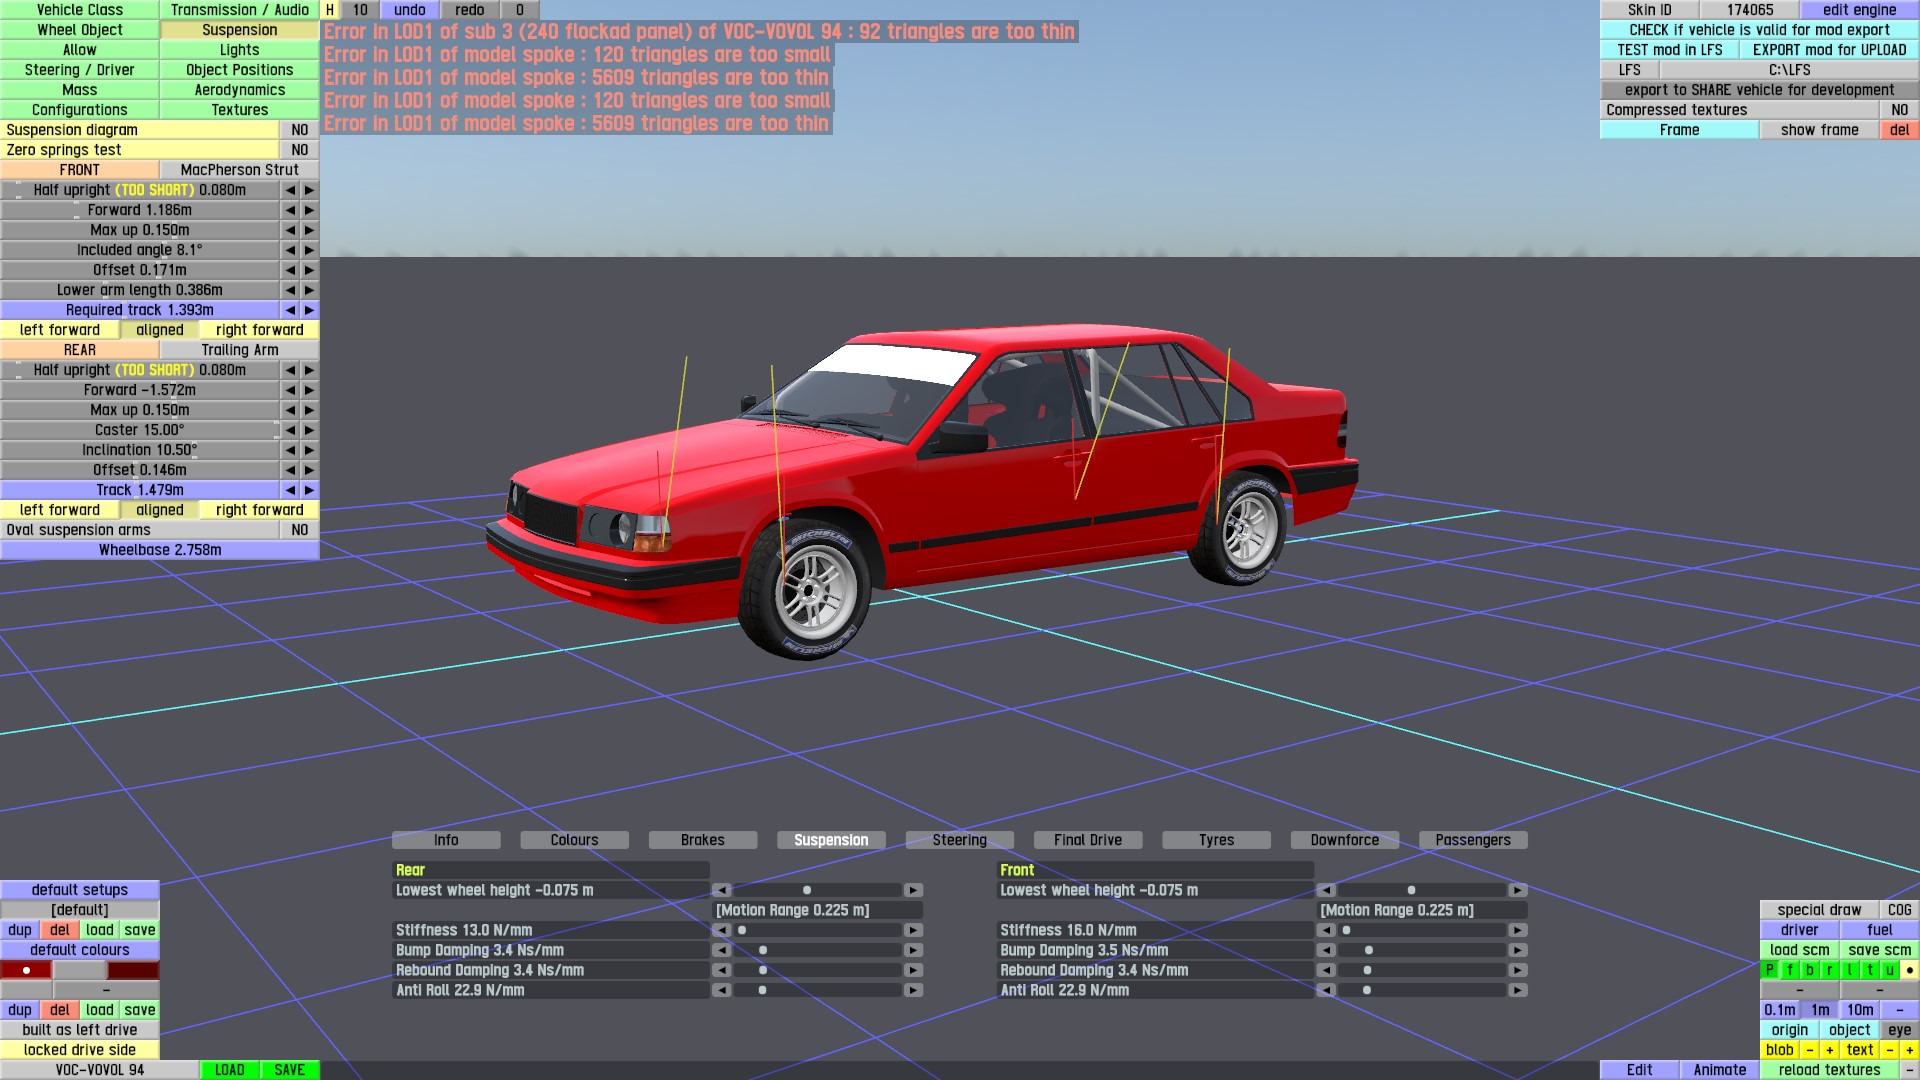This screenshot has height=1080, width=1920.
Task: Click the dark red colour swatch
Action: point(133,970)
